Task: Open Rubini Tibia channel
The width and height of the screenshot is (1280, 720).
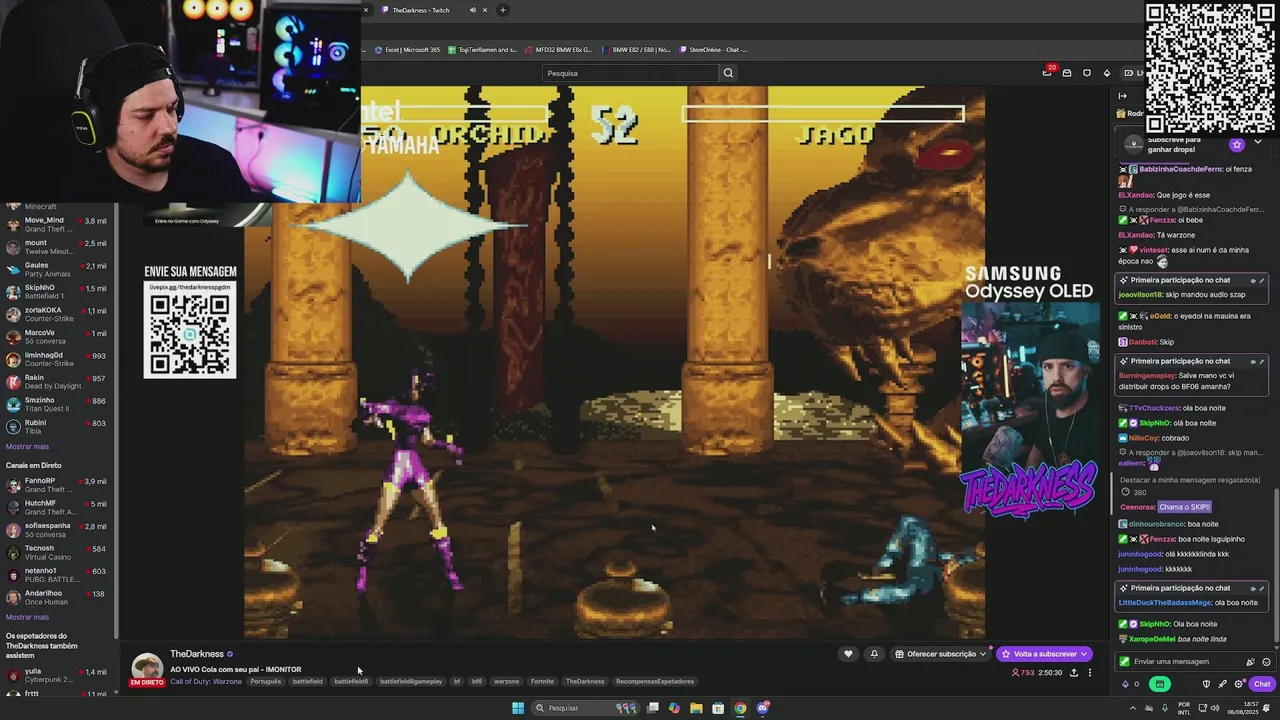Action: click(x=57, y=426)
